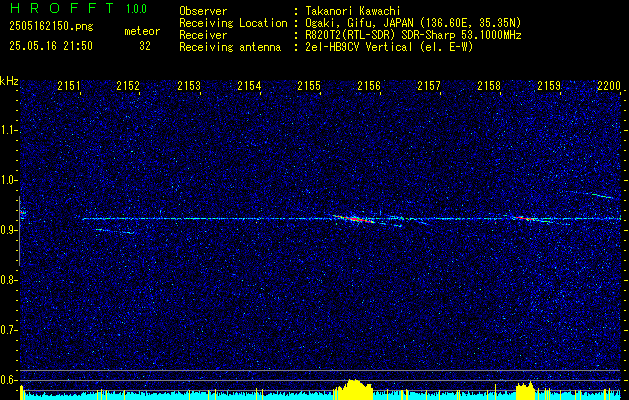Click the observer name Takanori Kawachi
Screen dimensions: 629x400
pos(353,11)
